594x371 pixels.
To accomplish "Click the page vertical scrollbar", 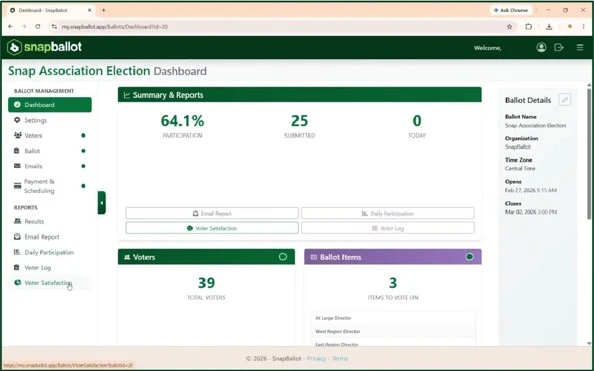I will [589, 153].
